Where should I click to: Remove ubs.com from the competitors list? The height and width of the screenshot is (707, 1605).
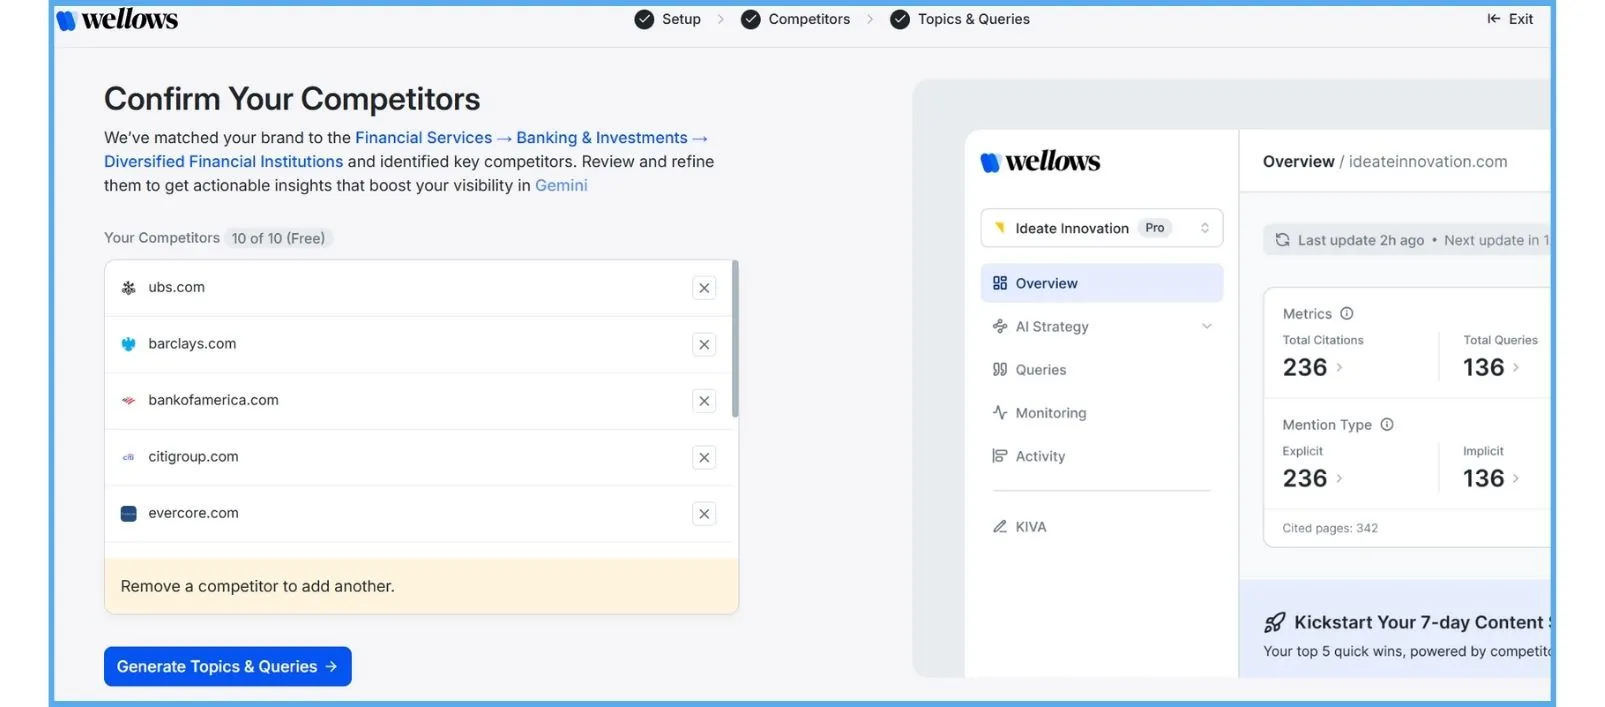[704, 288]
